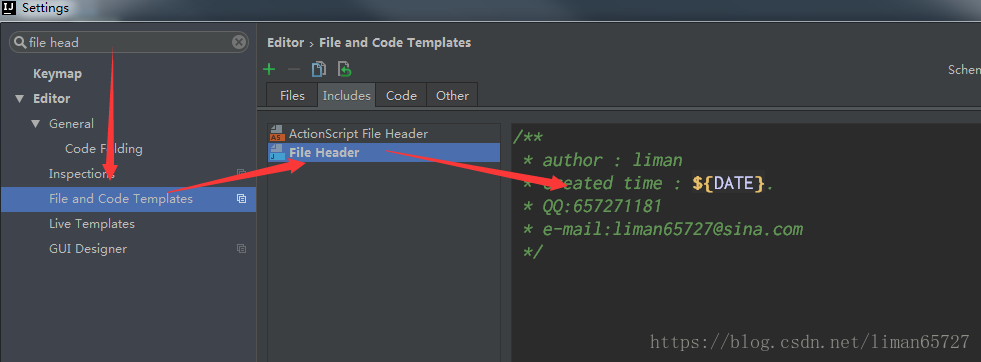
Task: Click into the 'file head' search field
Action: (128, 43)
